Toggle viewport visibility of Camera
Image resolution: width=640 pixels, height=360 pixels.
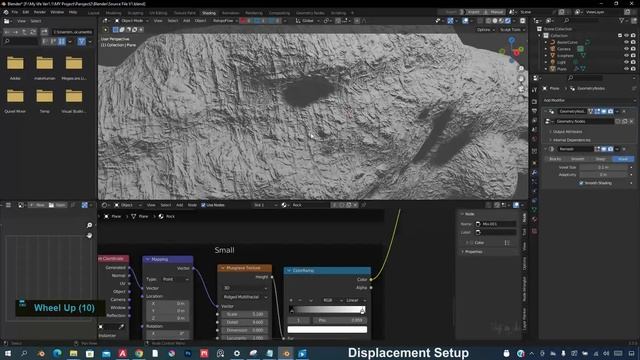626,49
